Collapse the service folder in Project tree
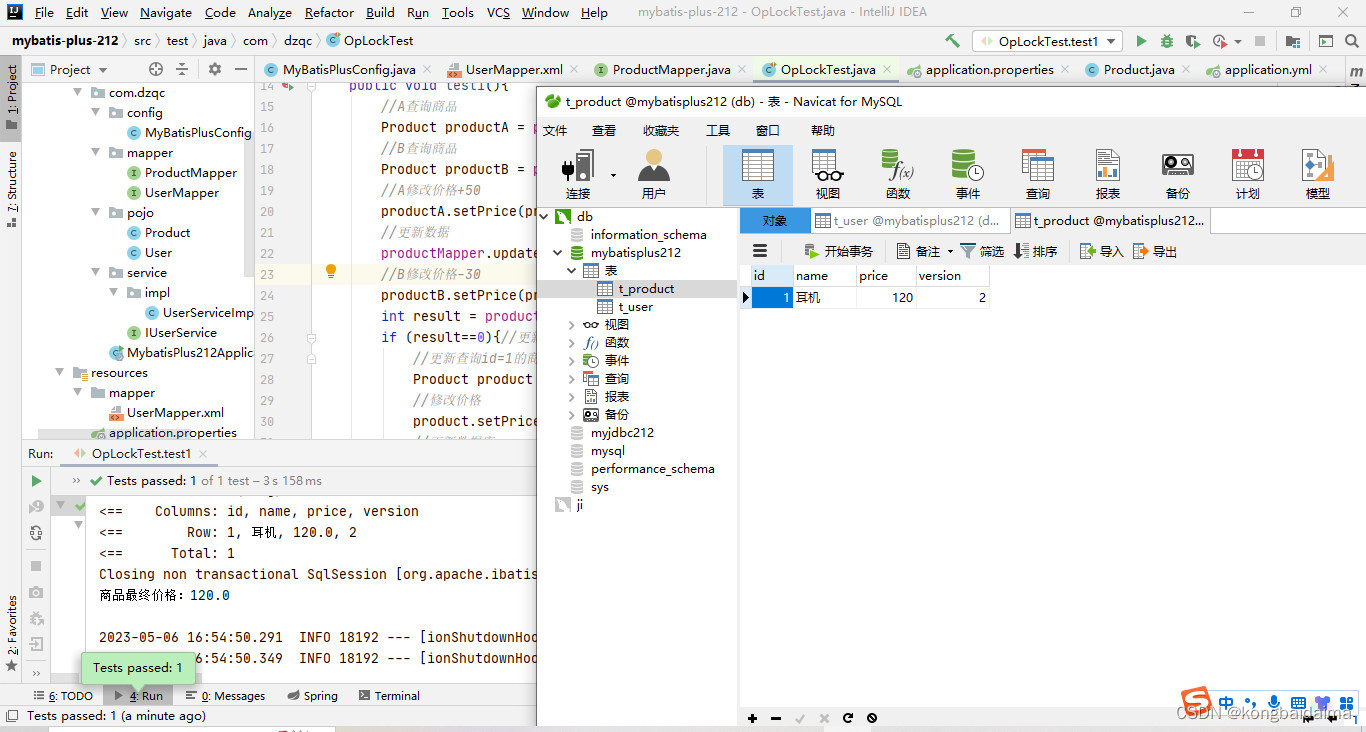Image resolution: width=1366 pixels, height=732 pixels. (x=96, y=273)
